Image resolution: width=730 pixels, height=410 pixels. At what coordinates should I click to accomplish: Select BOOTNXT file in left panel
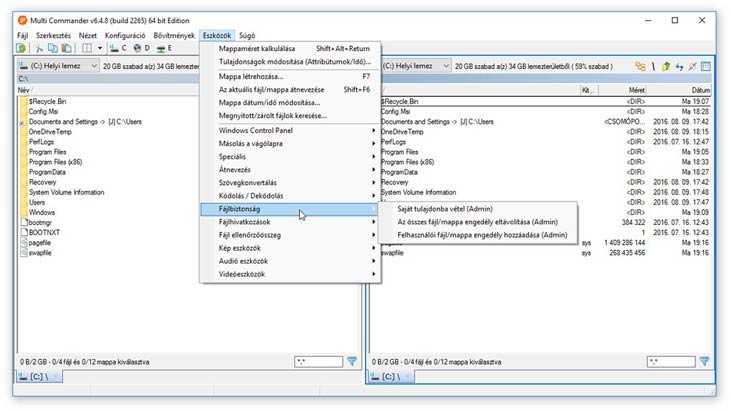click(x=44, y=232)
